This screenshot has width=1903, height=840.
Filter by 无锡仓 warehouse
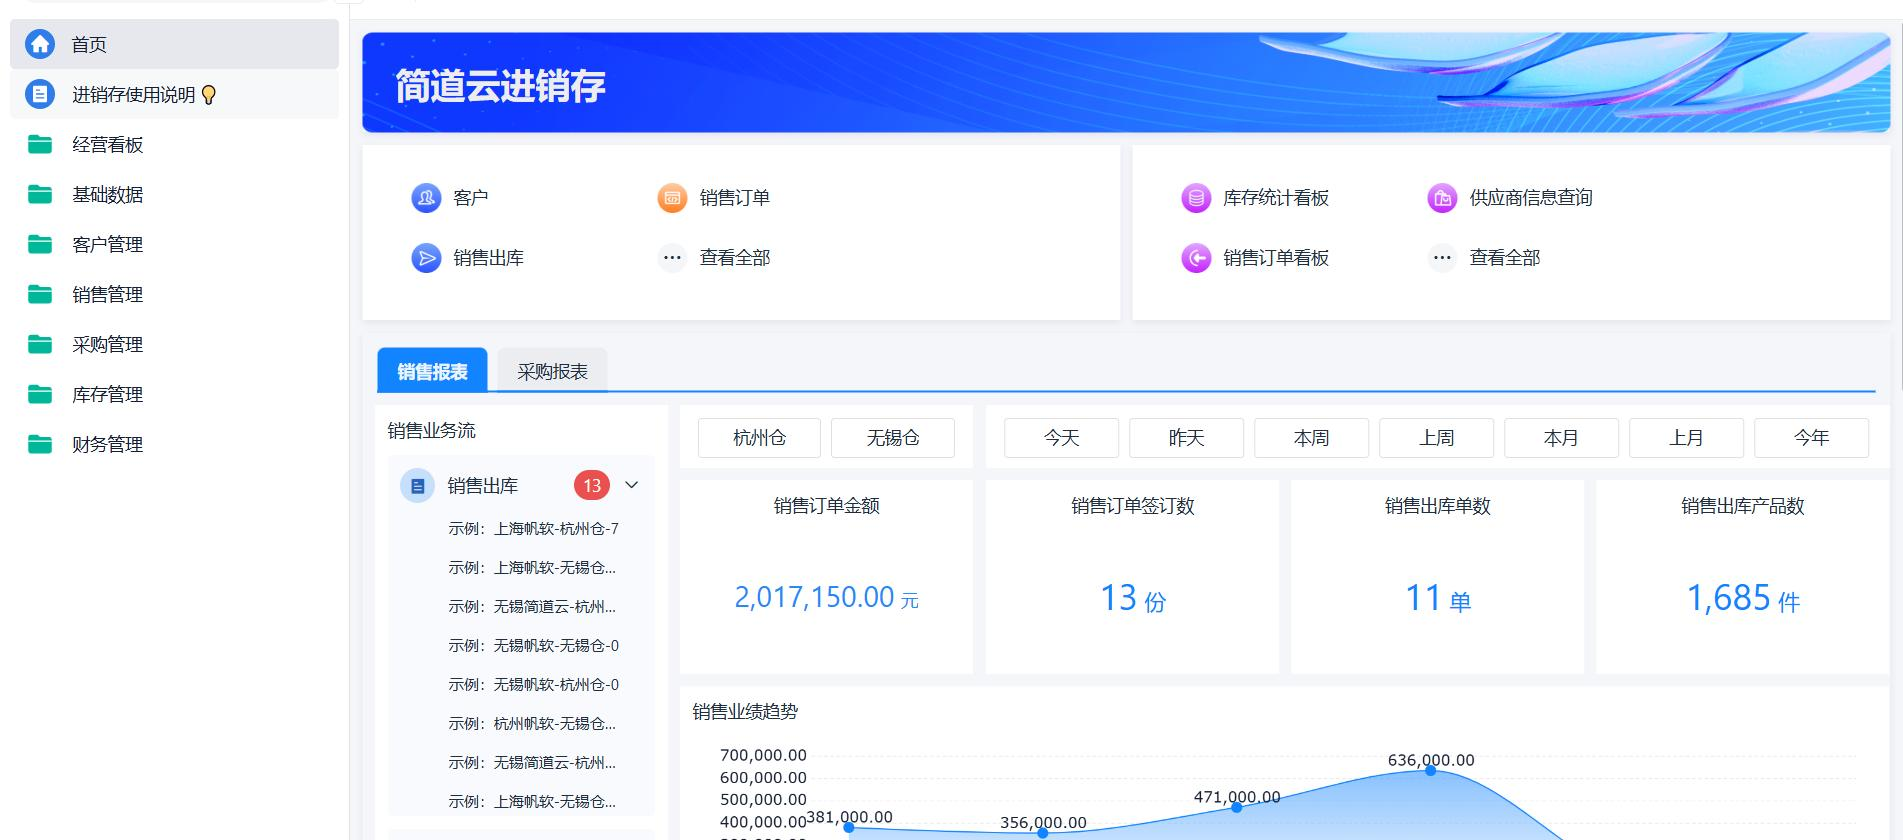(893, 438)
